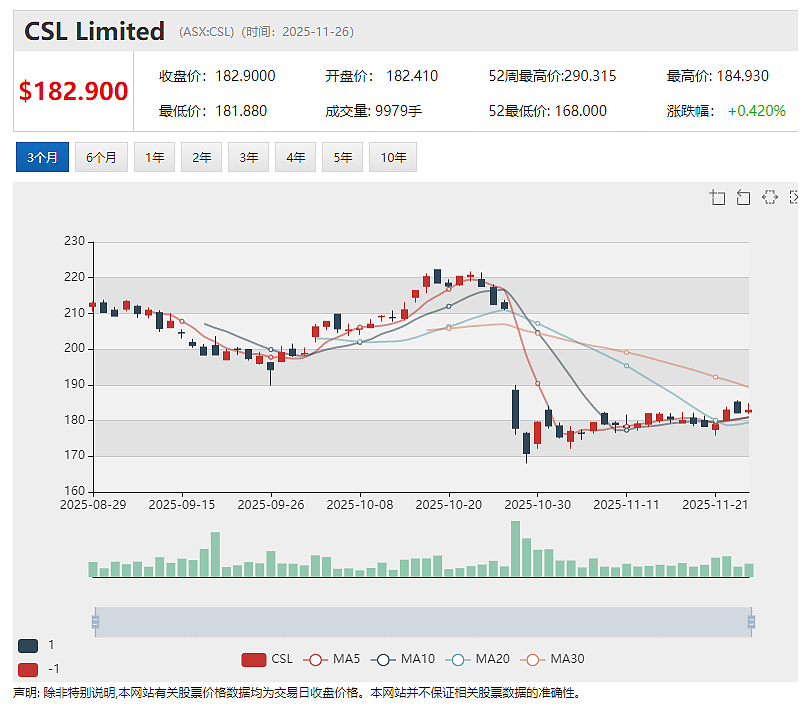Click the 52周最高价 290.315 text
This screenshot has width=812, height=715.
(553, 76)
